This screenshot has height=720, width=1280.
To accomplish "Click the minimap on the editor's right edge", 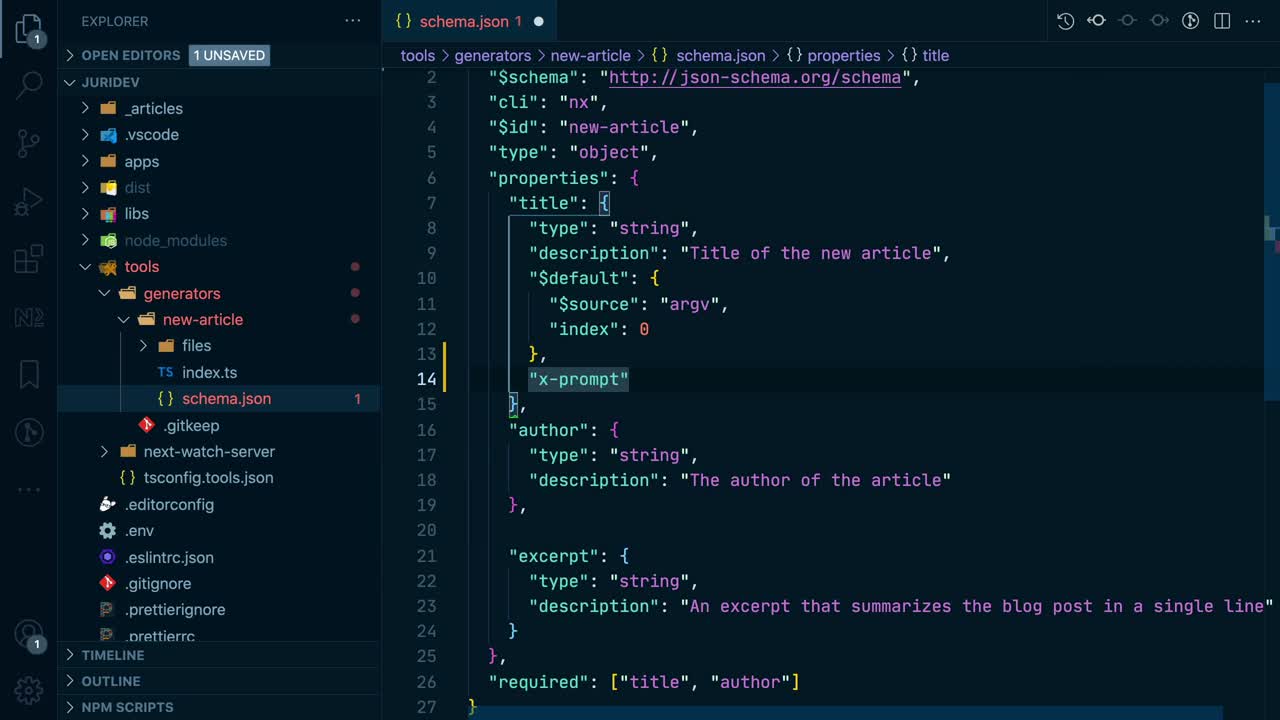I will click(1271, 230).
